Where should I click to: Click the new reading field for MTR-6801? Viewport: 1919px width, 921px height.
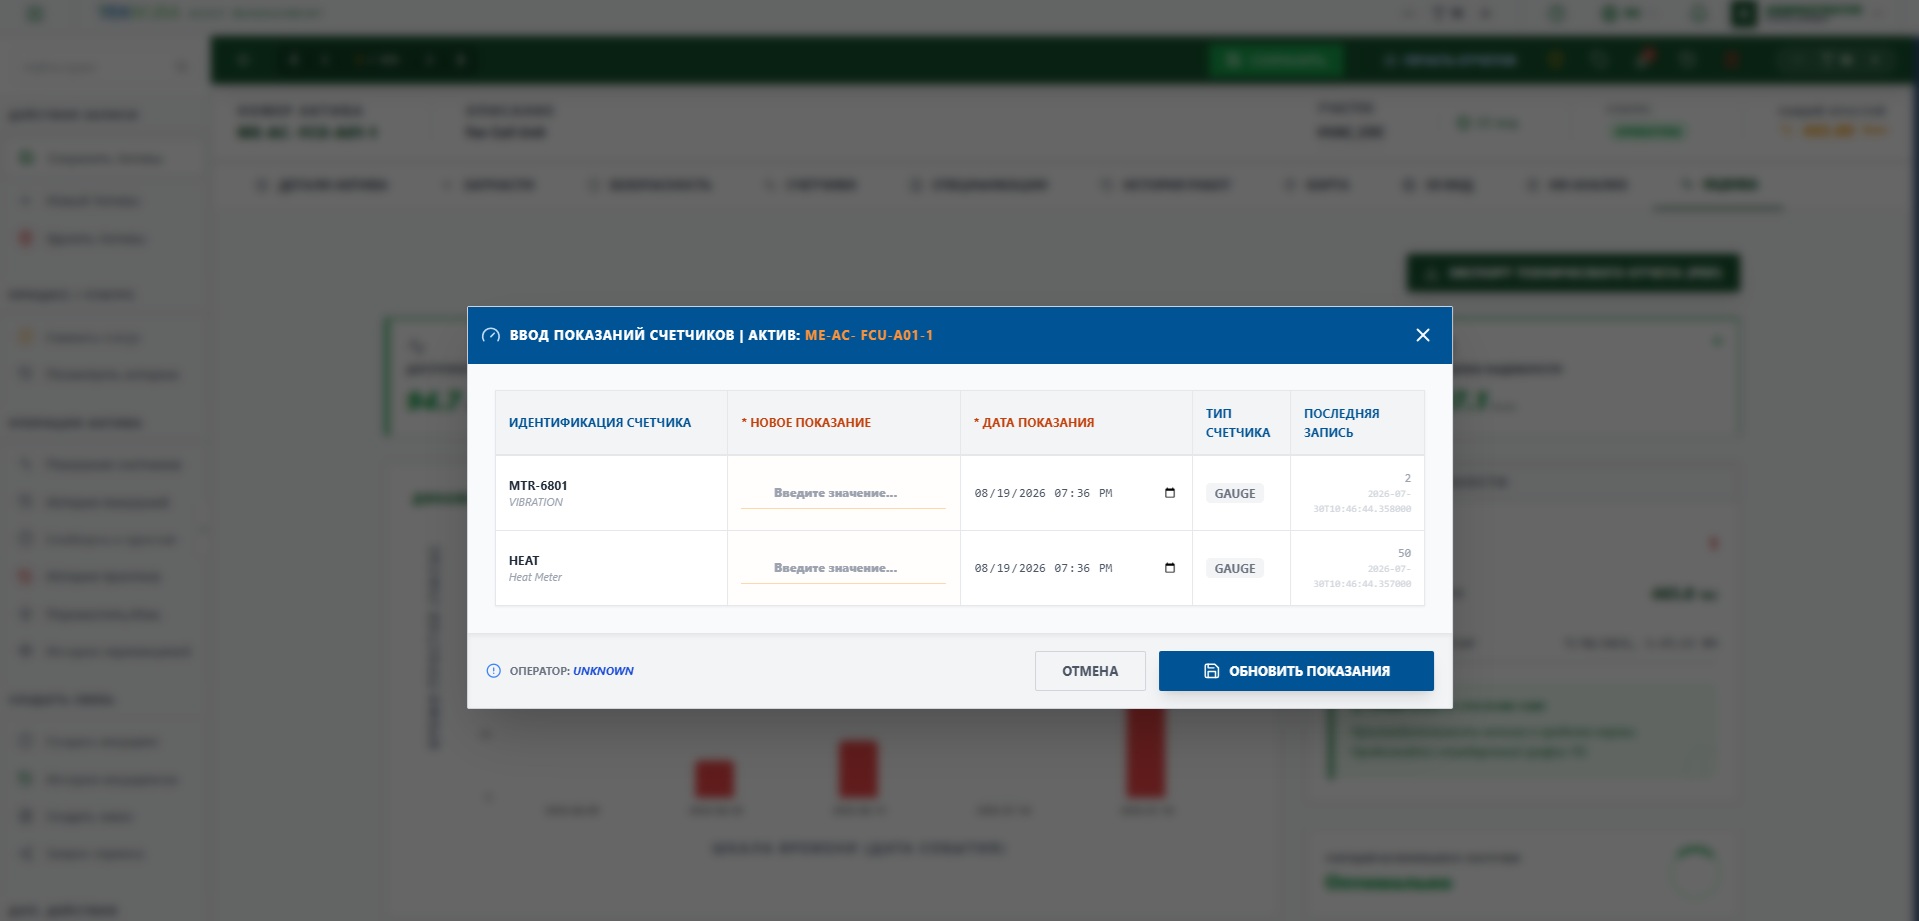tap(843, 493)
